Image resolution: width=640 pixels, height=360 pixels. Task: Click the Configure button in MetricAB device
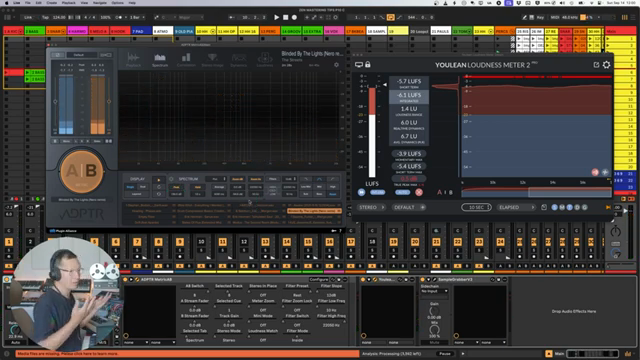point(319,280)
